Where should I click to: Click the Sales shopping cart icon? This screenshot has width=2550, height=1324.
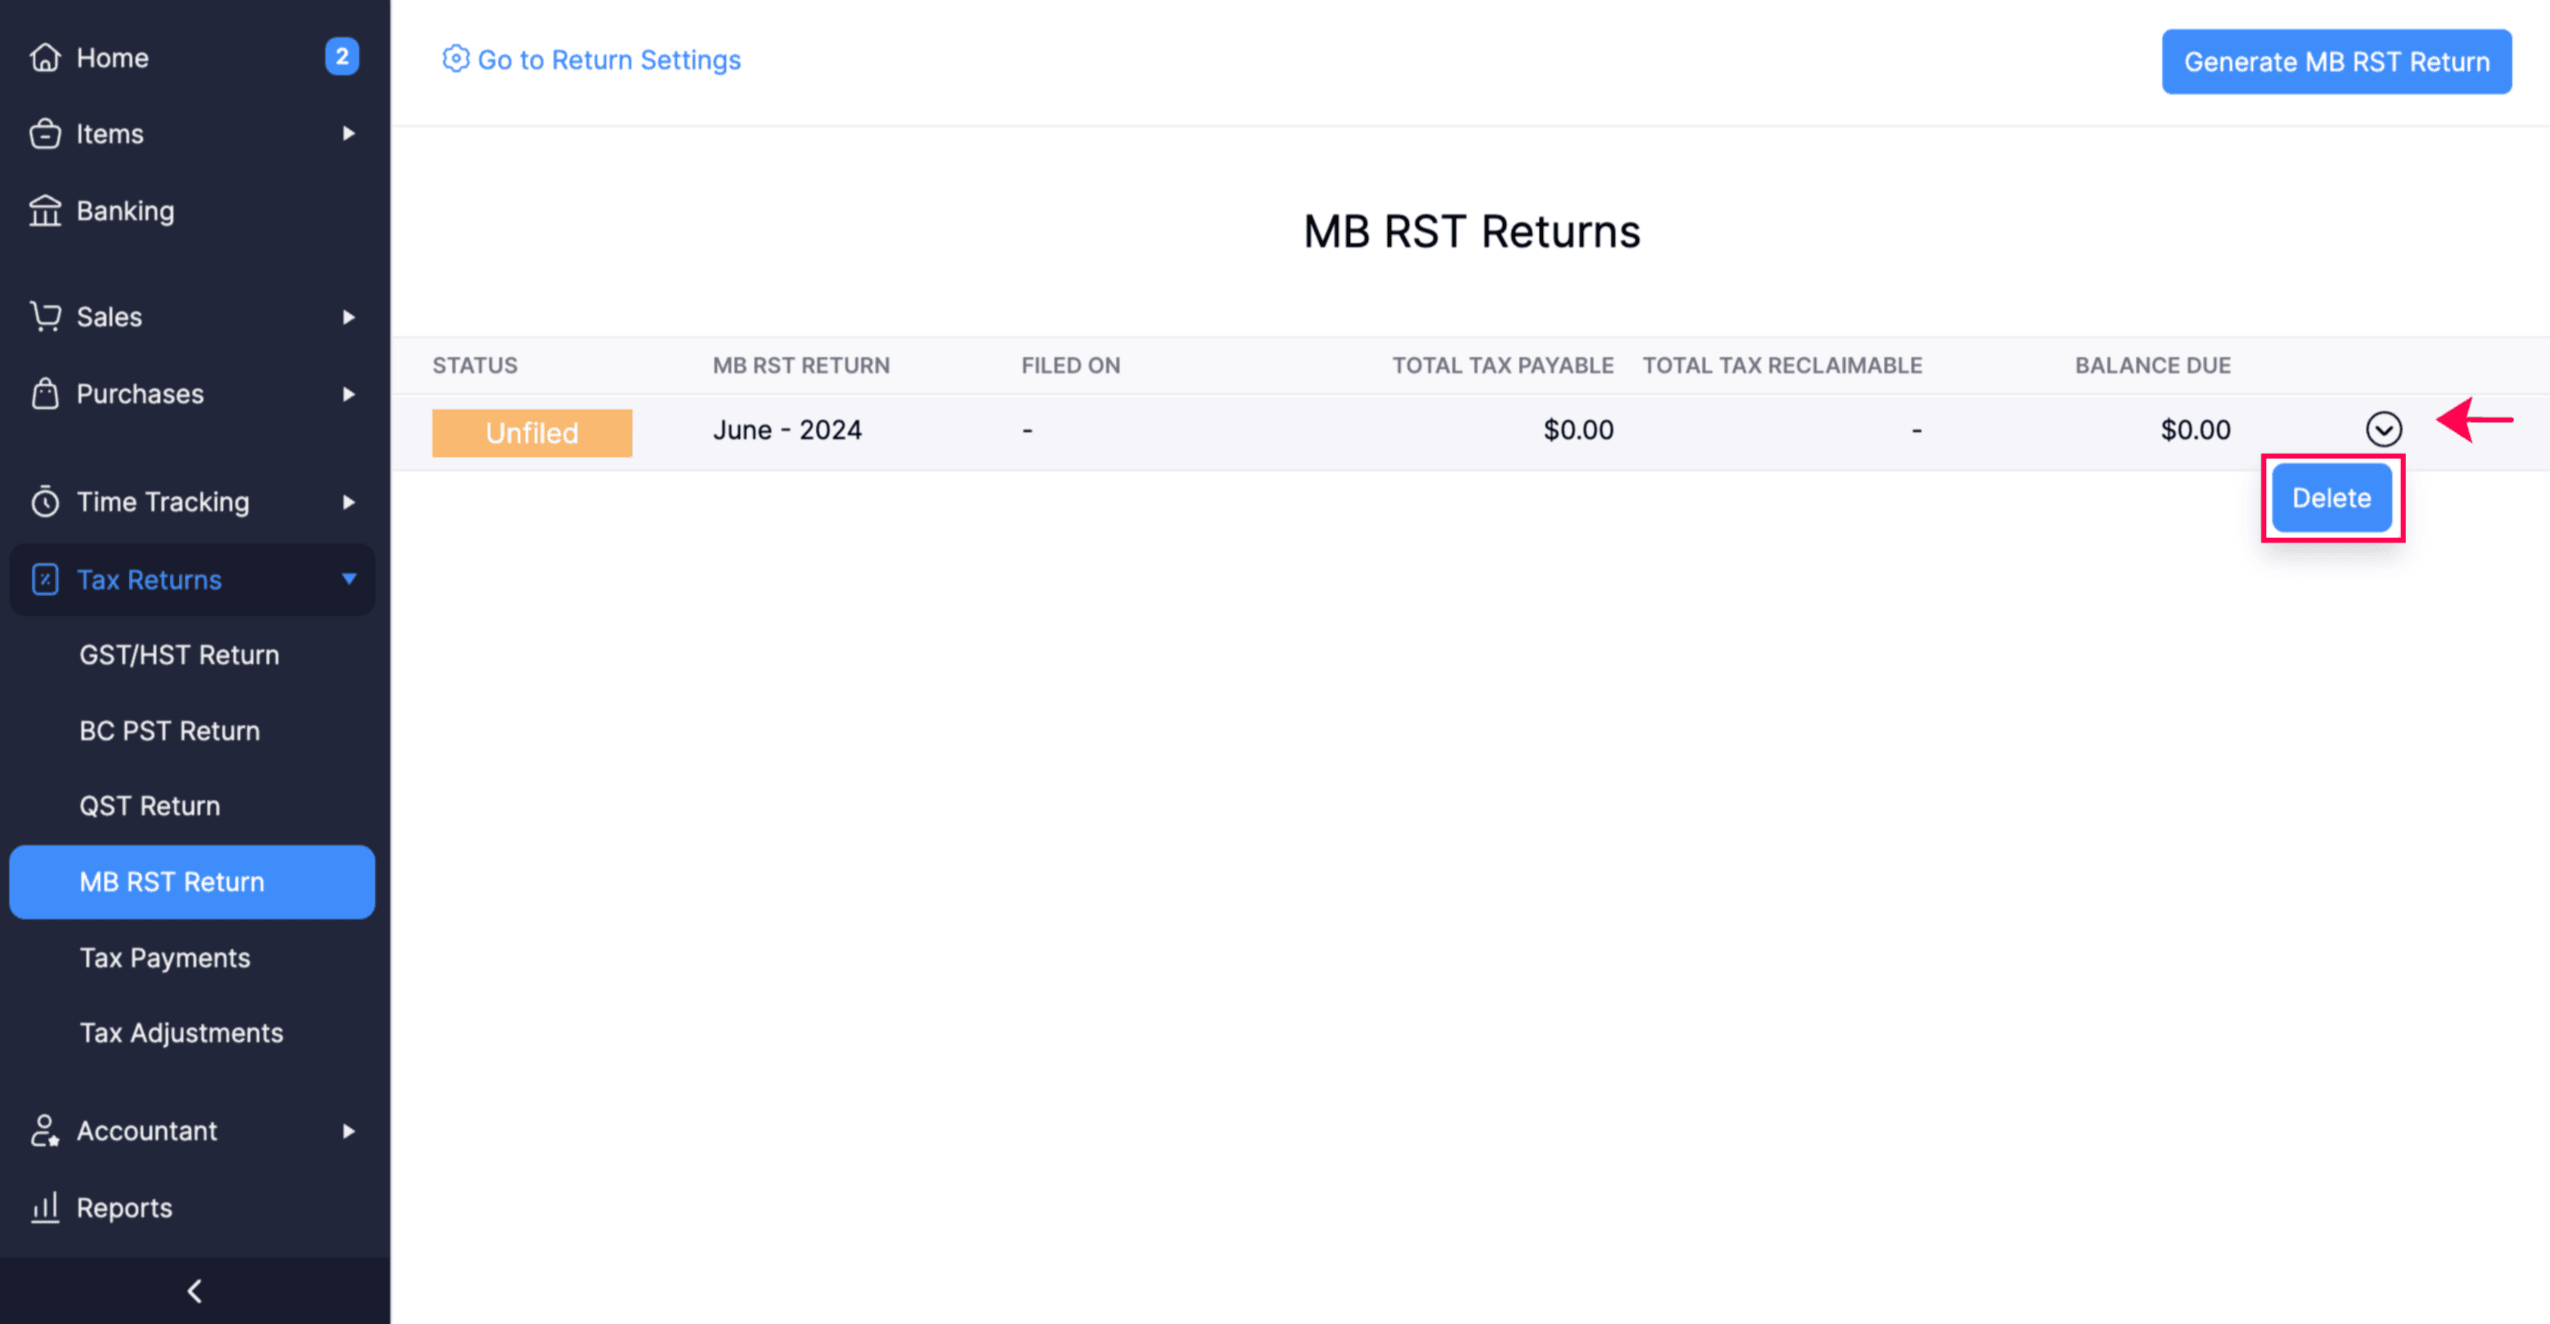(45, 317)
